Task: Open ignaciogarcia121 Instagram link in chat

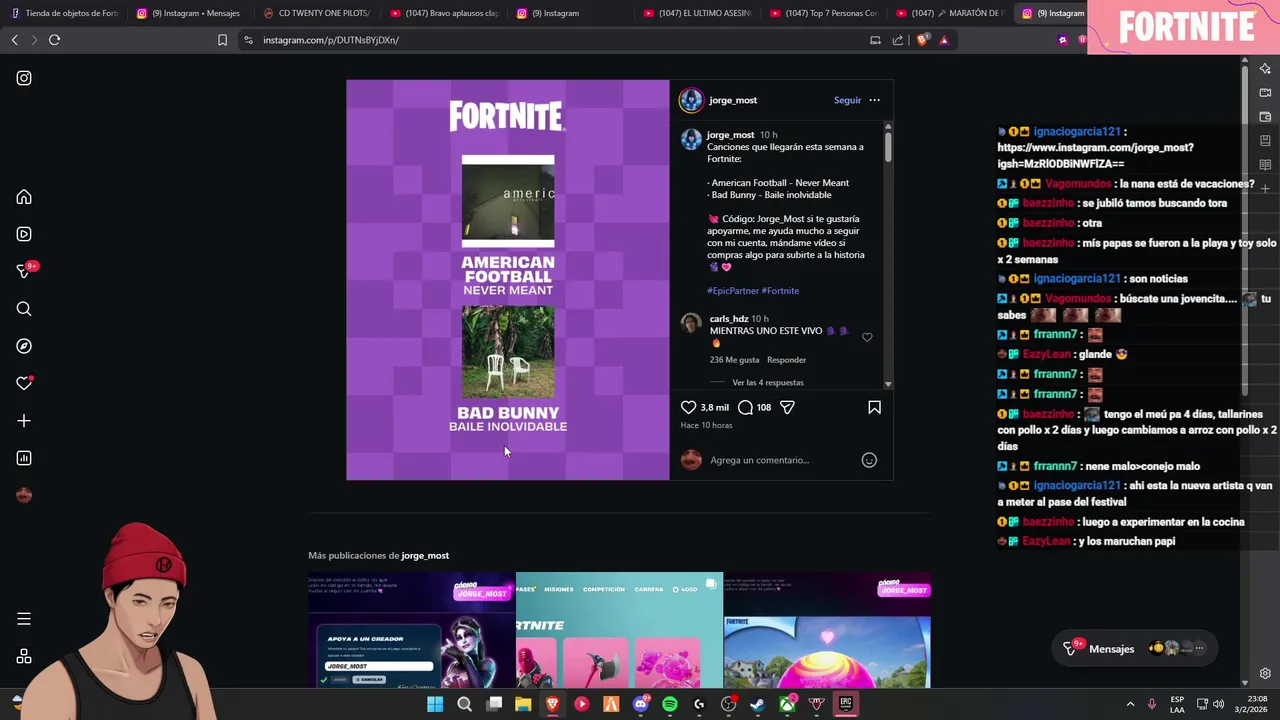Action: coord(1095,155)
